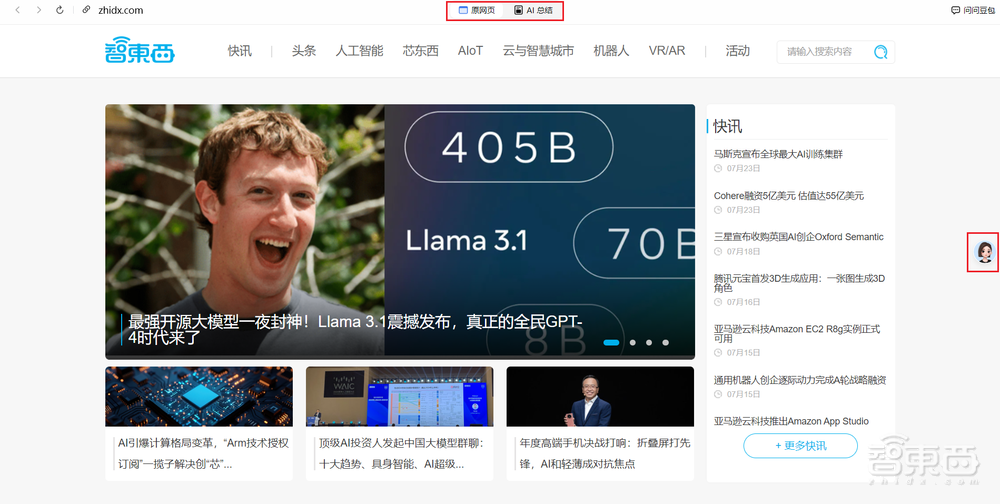Open 腾讯元宝首发3D生成应用 news item
Viewport: 1000px width, 504px height.
pos(799,283)
